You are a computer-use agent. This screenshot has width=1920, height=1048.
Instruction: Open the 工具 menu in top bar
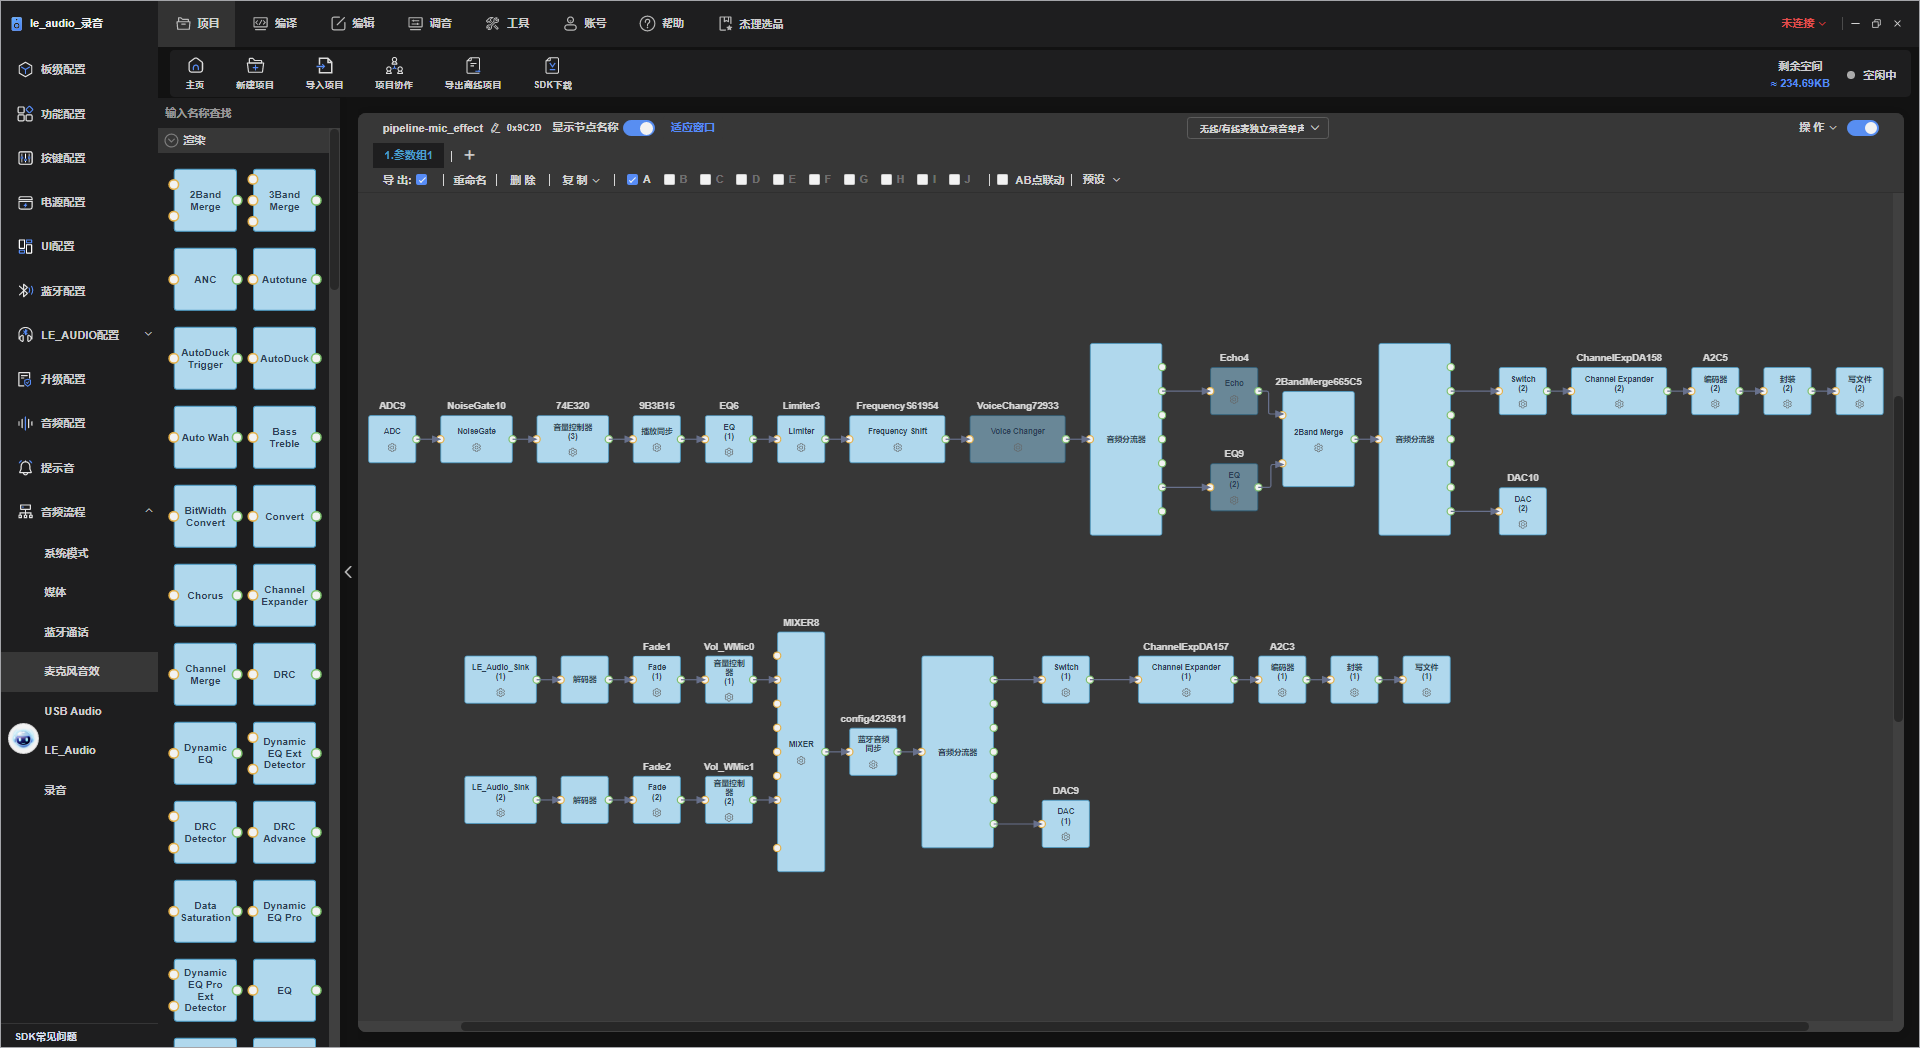[x=508, y=23]
